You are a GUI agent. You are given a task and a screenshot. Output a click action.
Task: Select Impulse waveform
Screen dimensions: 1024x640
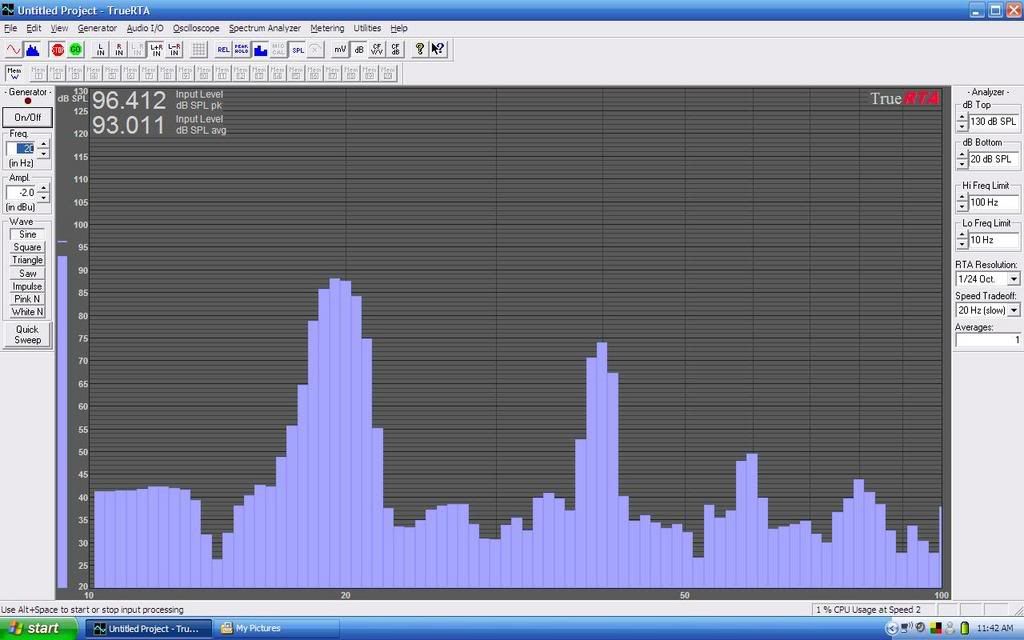point(27,287)
